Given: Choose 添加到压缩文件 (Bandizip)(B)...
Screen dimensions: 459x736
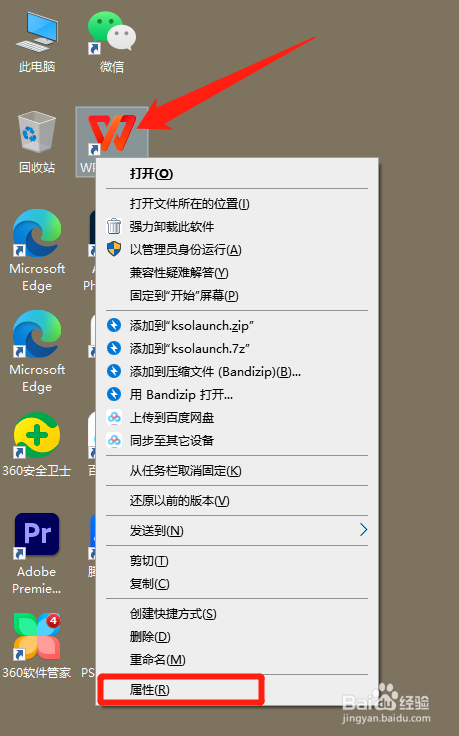Looking at the screenshot, I should pyautogui.click(x=237, y=371).
